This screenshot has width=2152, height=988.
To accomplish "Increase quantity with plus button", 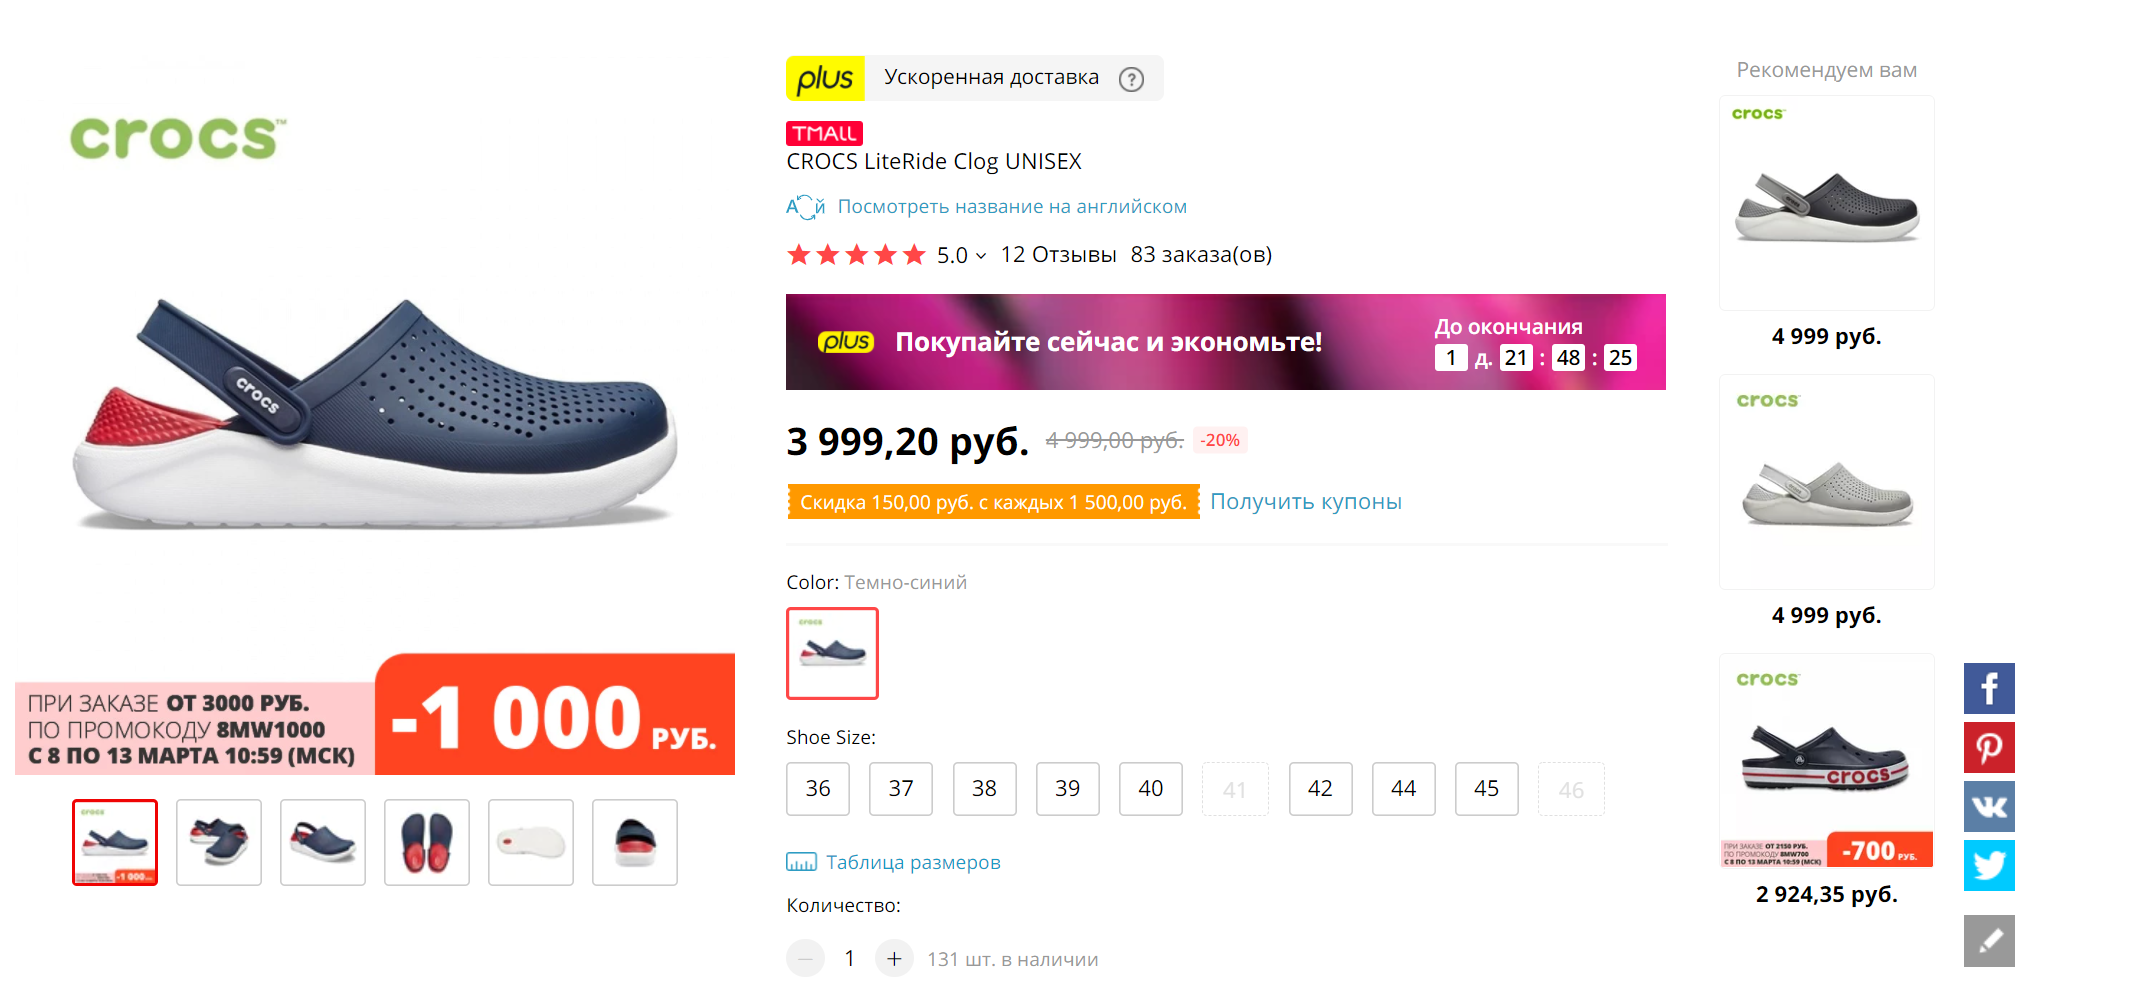I will point(894,958).
